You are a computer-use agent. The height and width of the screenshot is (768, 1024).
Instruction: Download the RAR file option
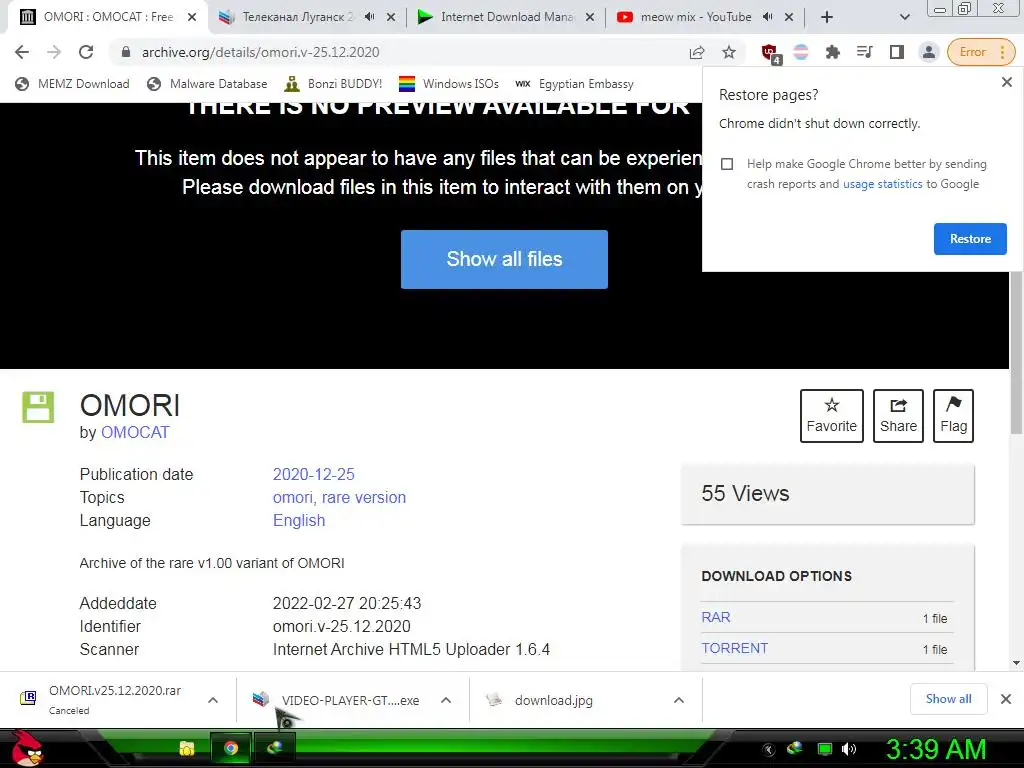716,617
